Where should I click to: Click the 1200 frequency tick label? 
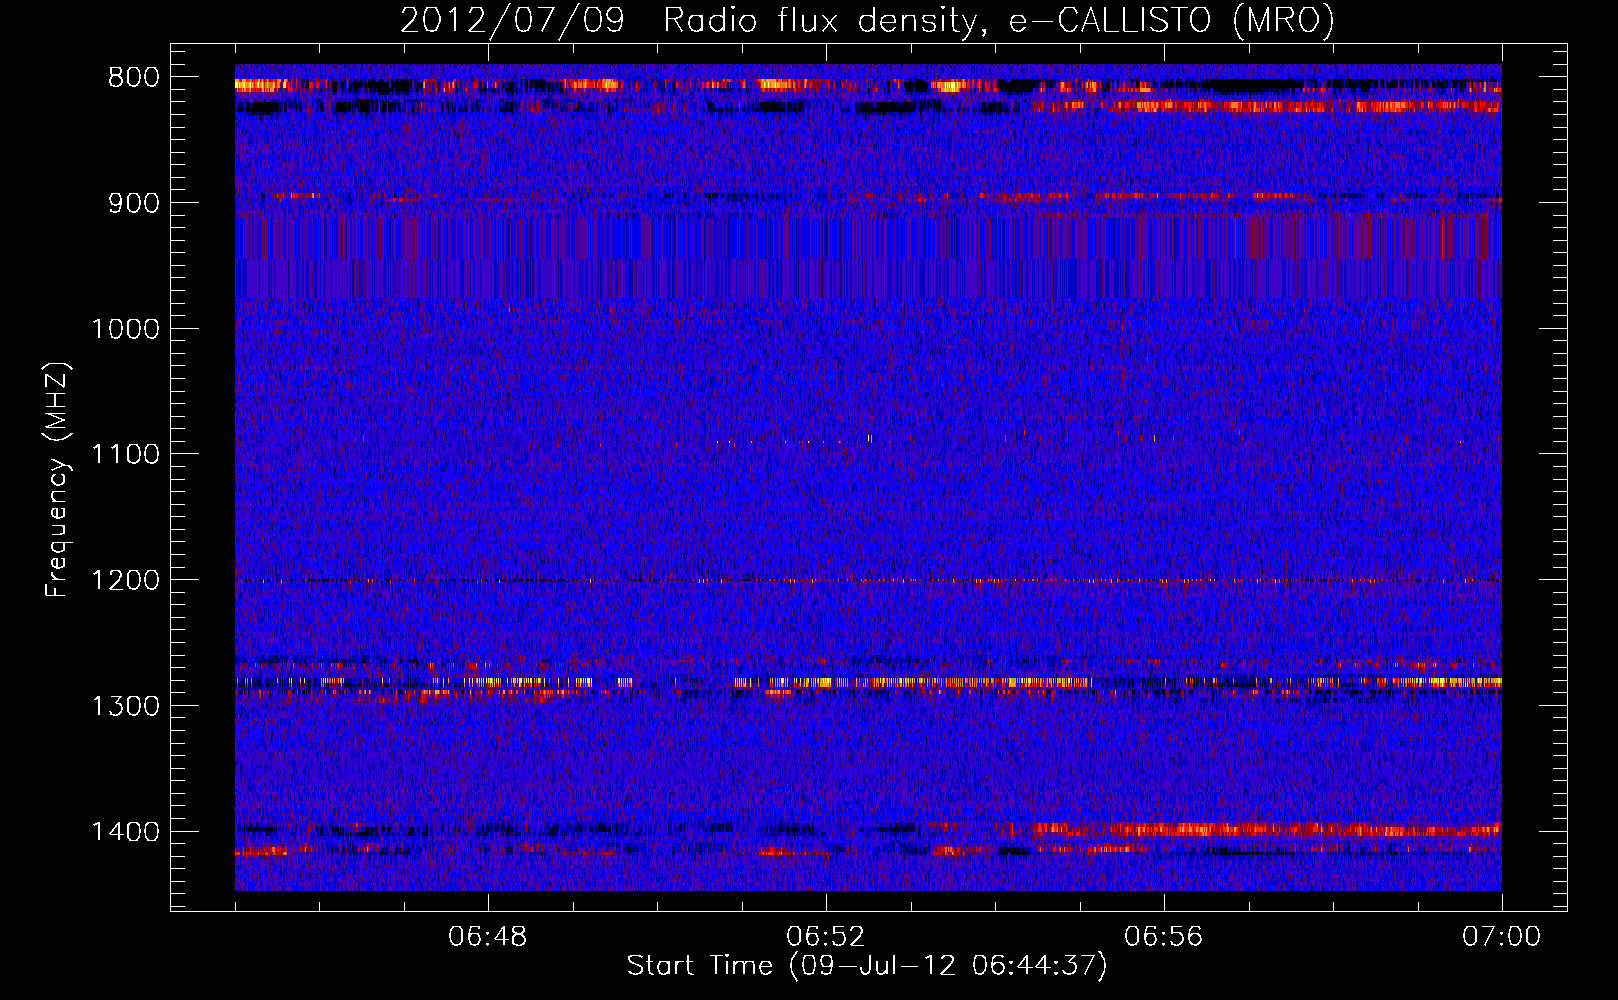(125, 581)
